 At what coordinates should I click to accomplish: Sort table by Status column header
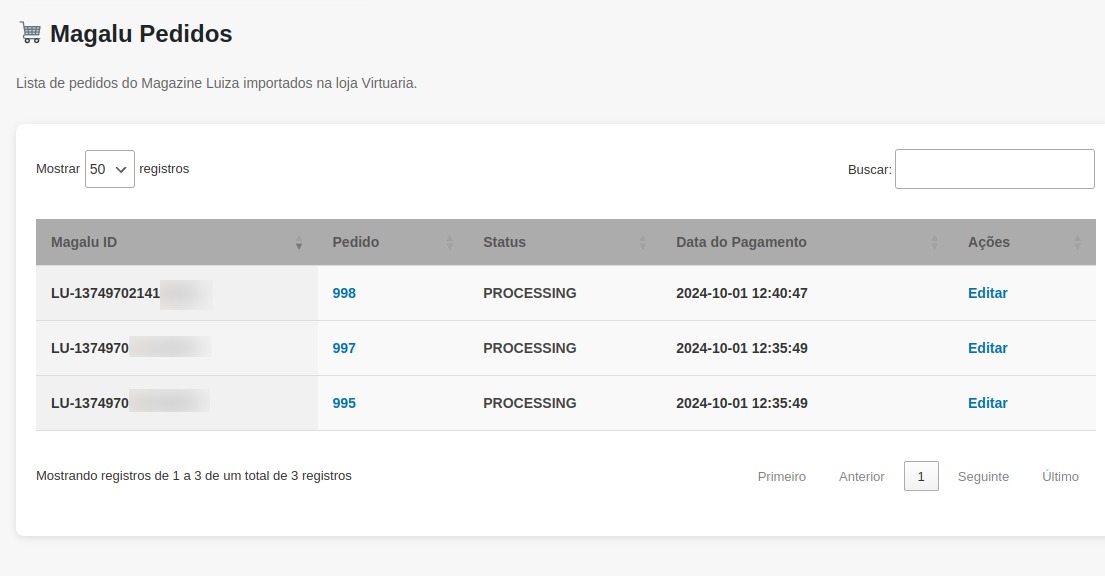click(x=564, y=242)
